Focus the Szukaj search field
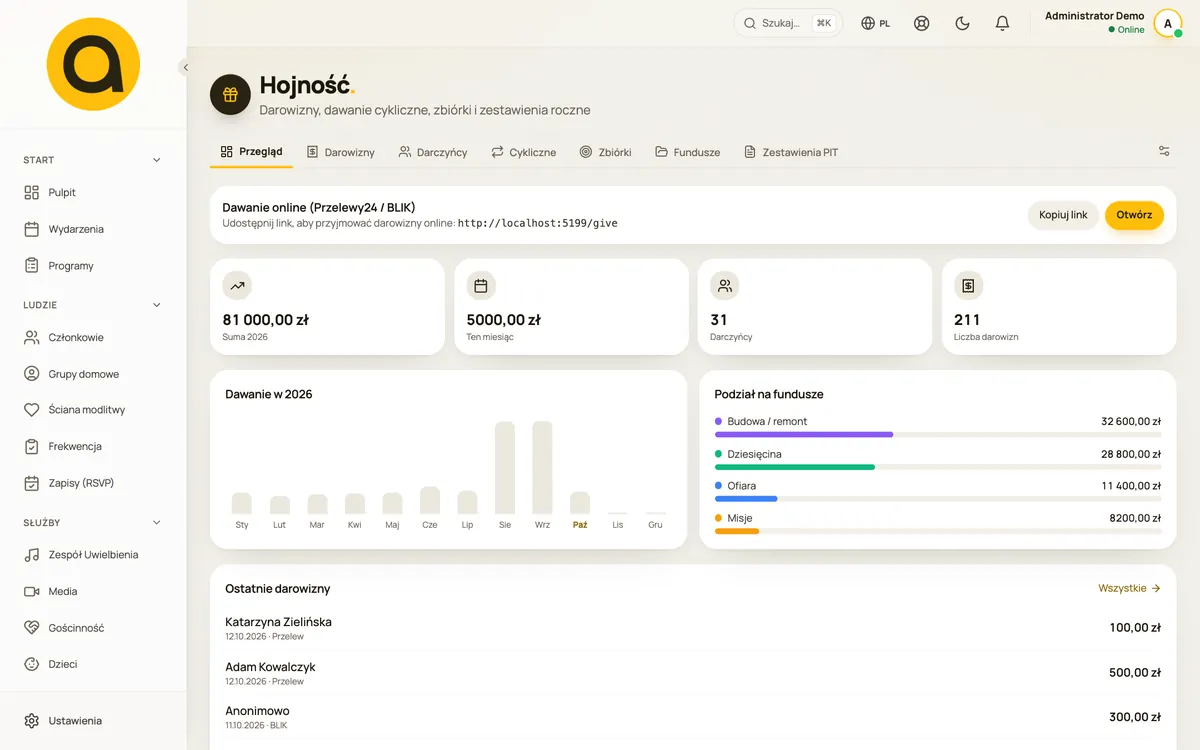This screenshot has height=750, width=1200. [788, 23]
